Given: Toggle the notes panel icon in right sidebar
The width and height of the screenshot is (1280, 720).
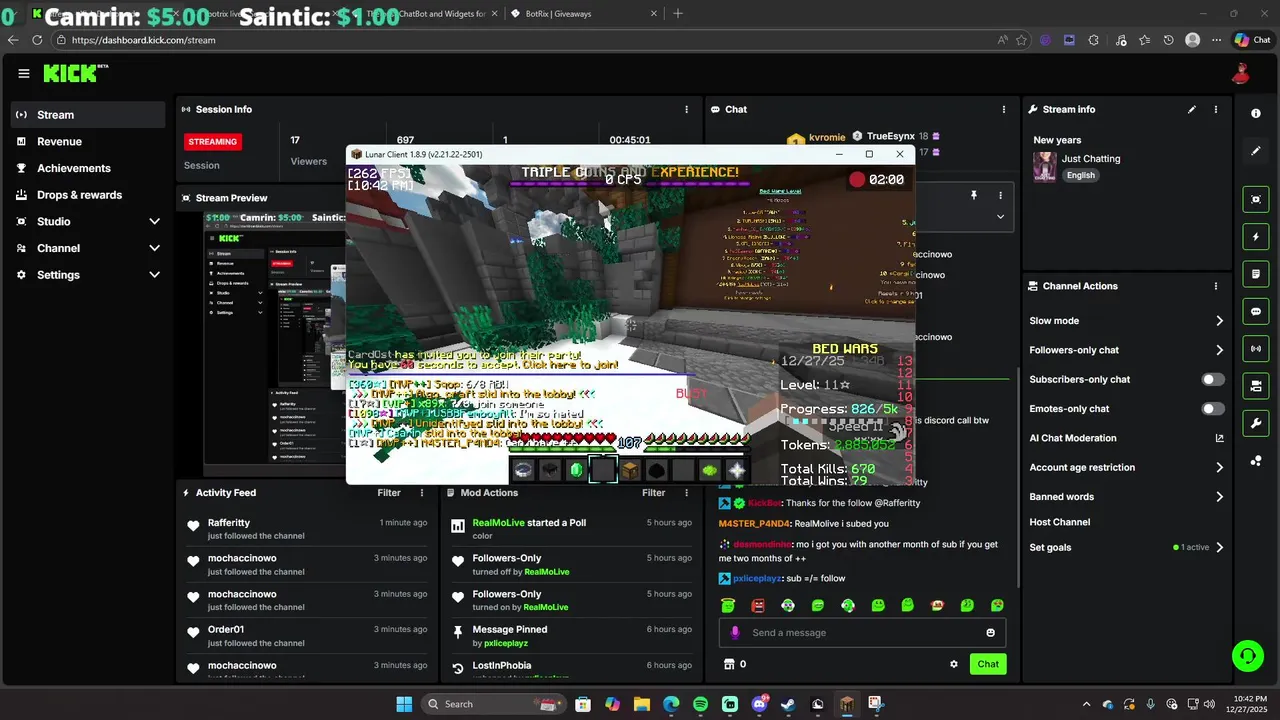Looking at the screenshot, I should point(1256,274).
